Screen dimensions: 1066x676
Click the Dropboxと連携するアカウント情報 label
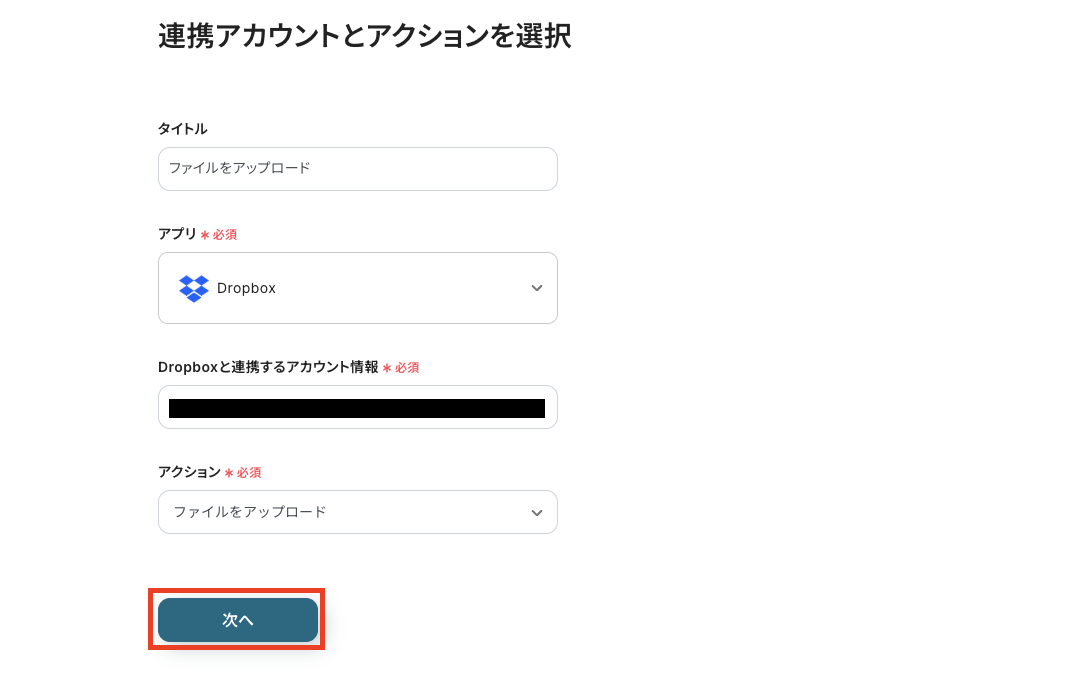pyautogui.click(x=268, y=367)
